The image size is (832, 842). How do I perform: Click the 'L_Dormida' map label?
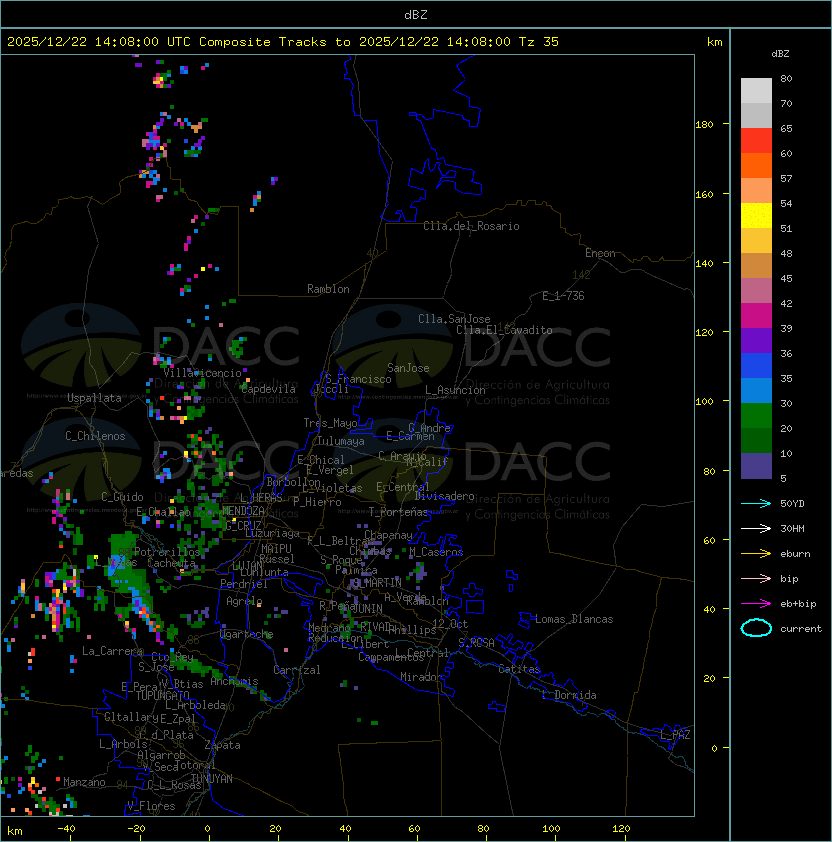click(569, 695)
